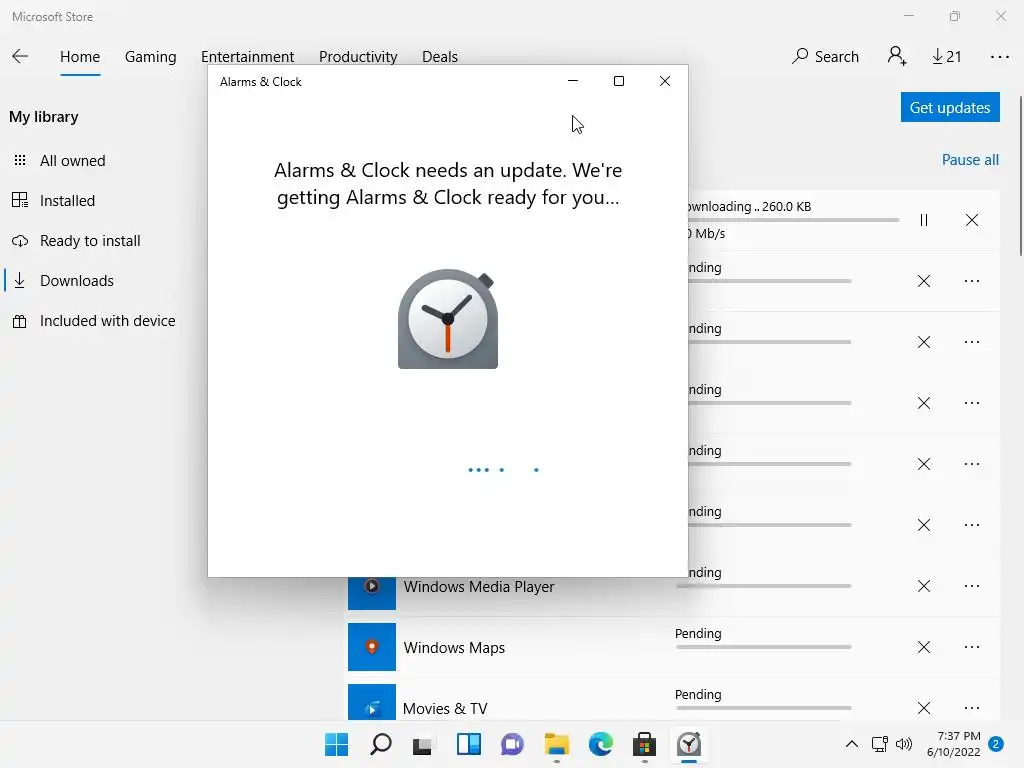Pause the currently downloading item

coord(923,220)
